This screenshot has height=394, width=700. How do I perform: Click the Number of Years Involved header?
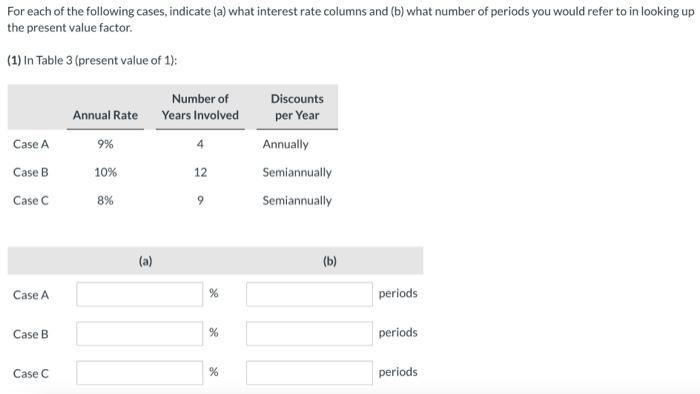[200, 107]
